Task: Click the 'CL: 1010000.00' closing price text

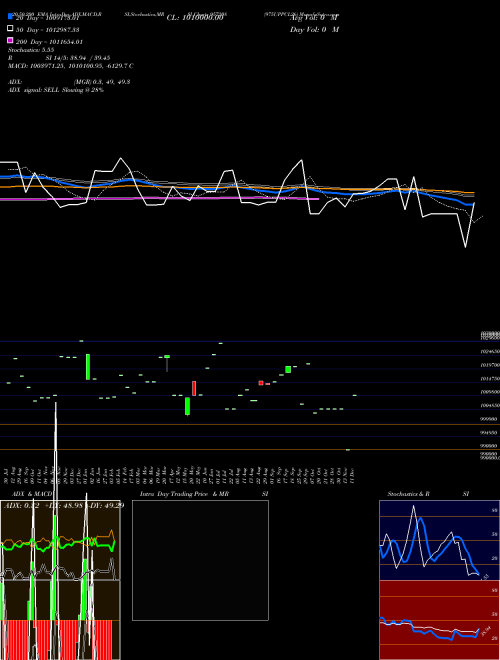Action: (194, 18)
